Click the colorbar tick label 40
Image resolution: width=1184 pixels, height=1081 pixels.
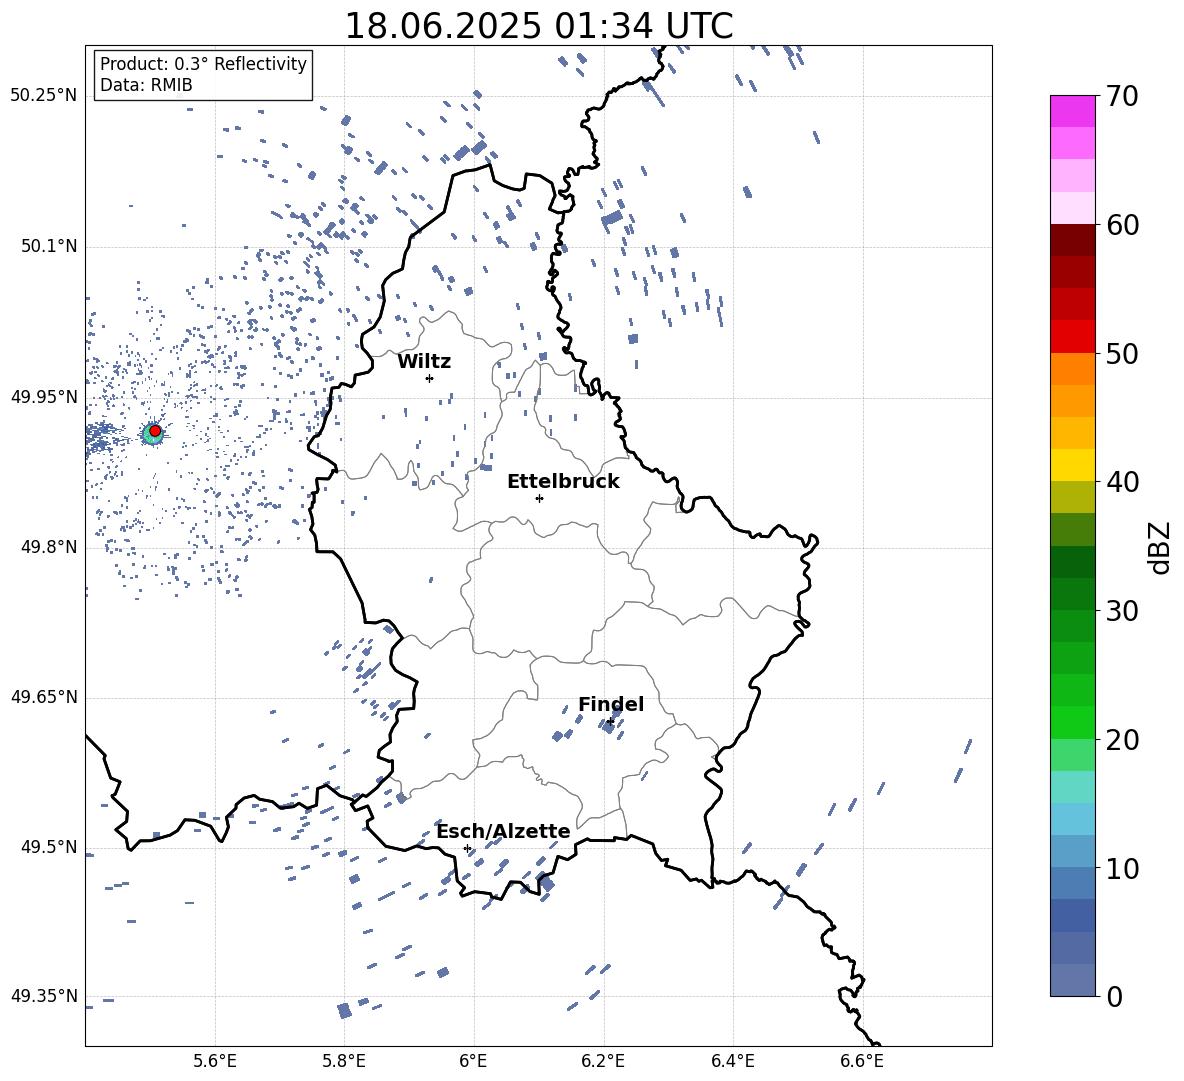tap(1122, 482)
